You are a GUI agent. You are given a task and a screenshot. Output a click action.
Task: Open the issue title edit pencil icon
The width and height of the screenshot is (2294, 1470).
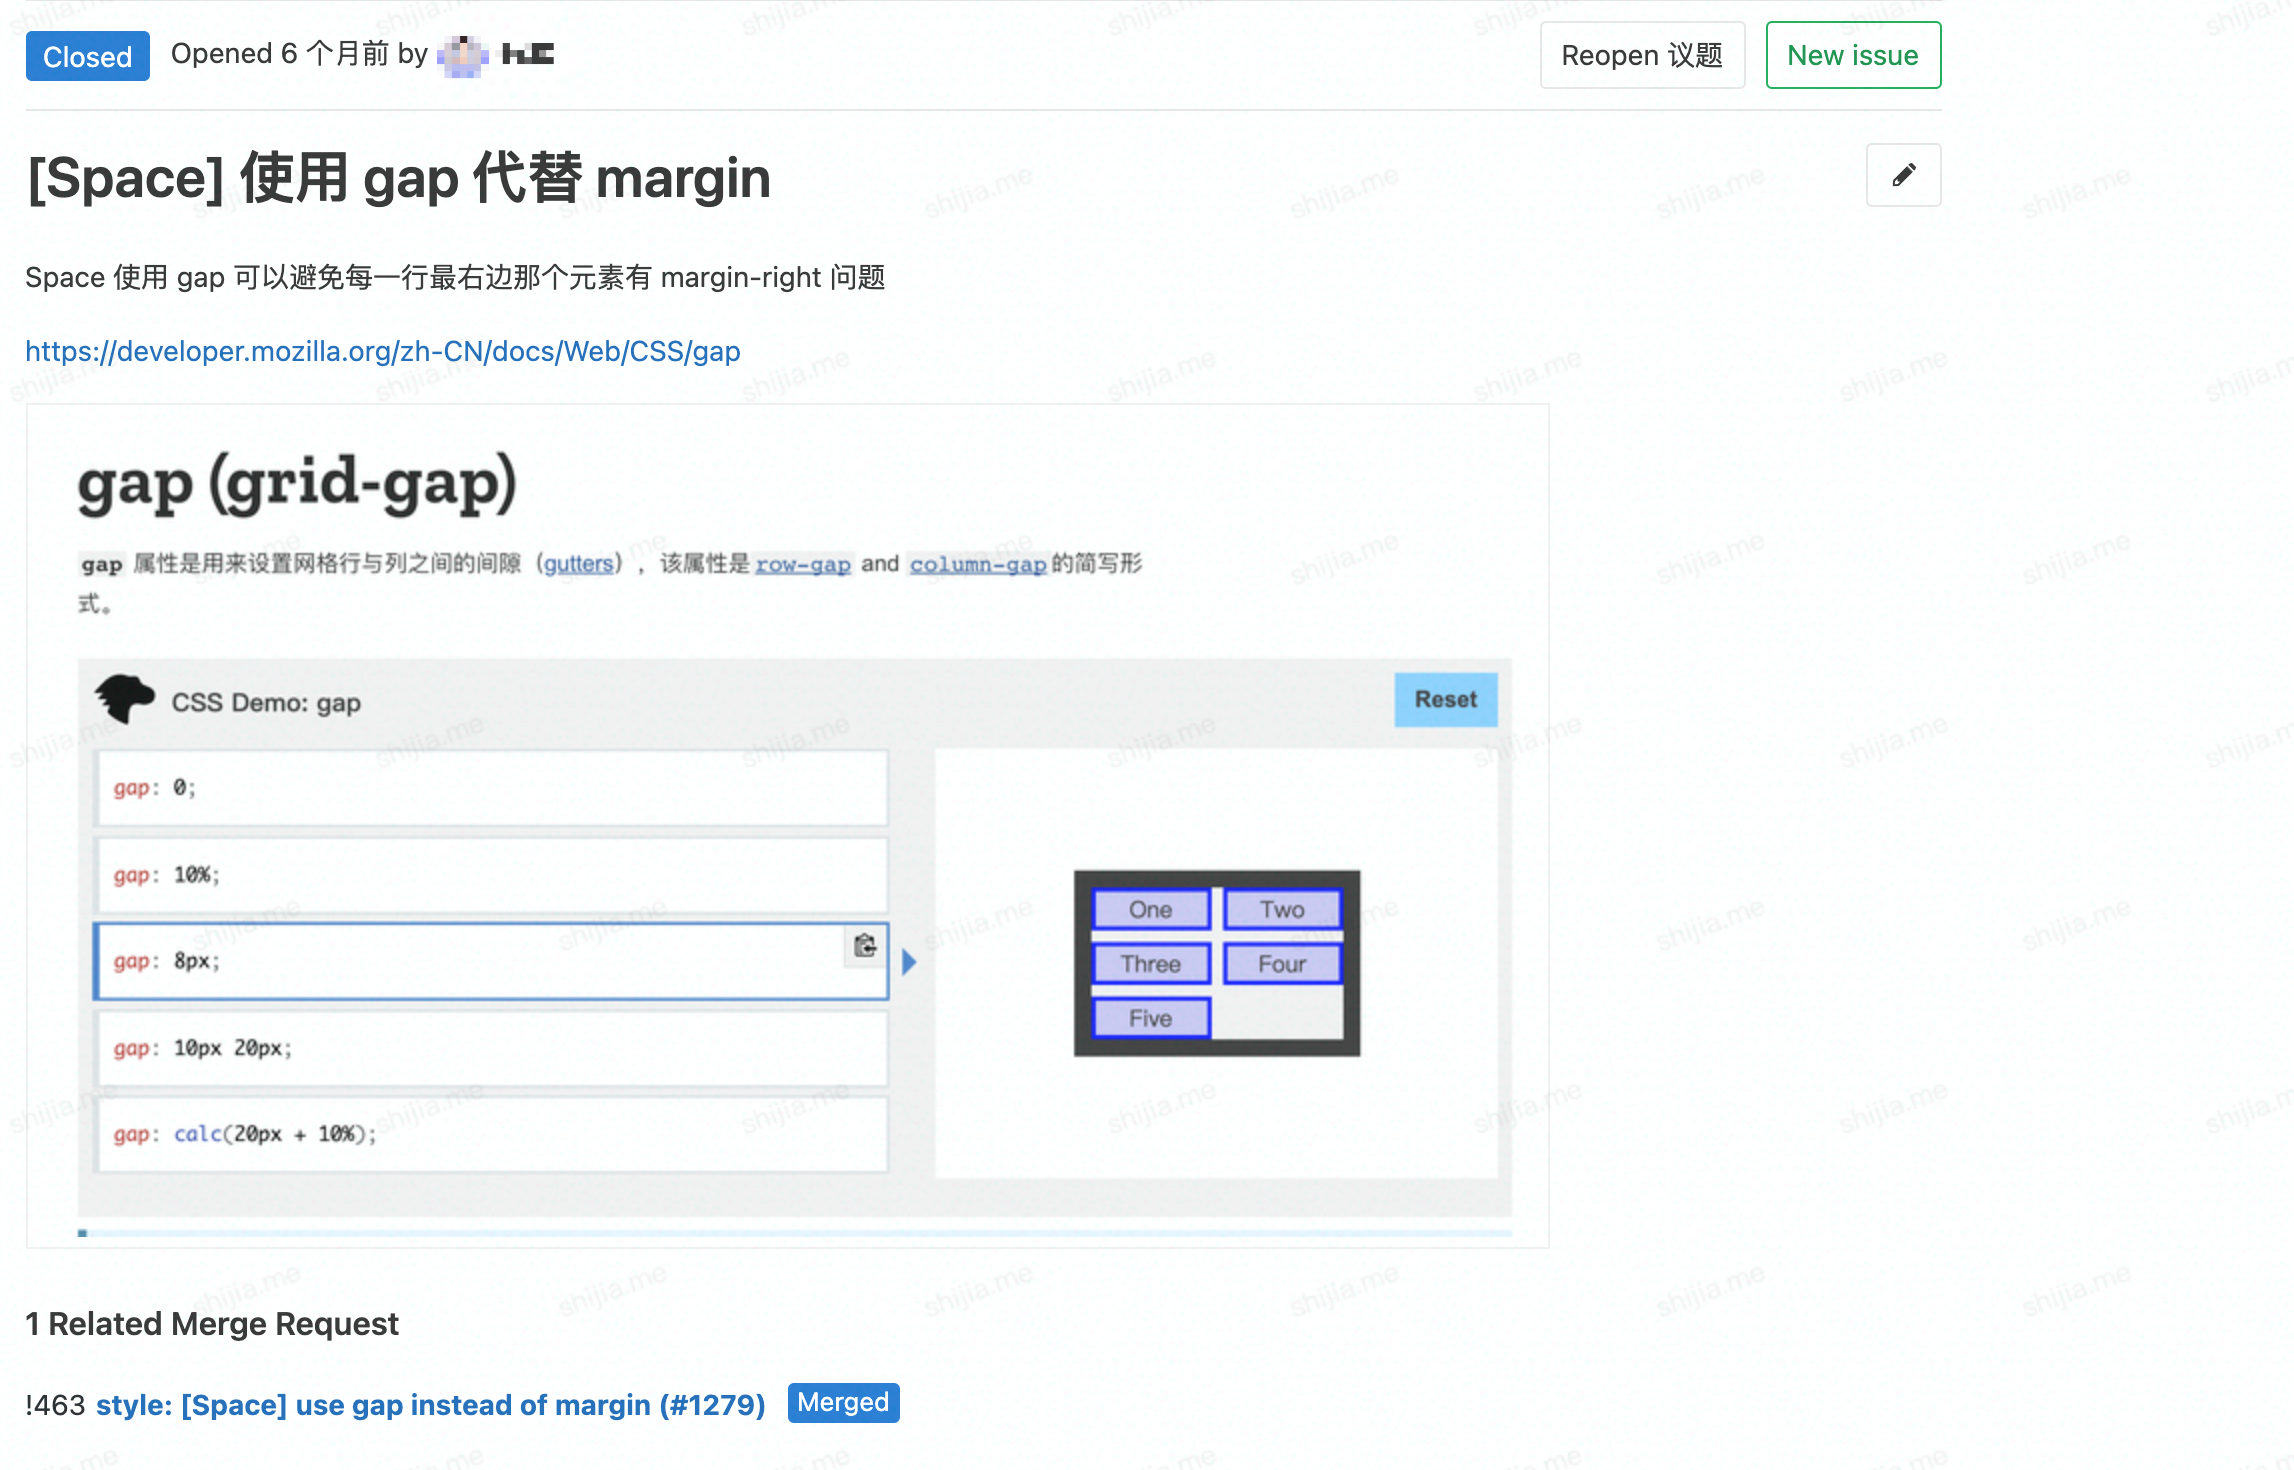point(1902,175)
